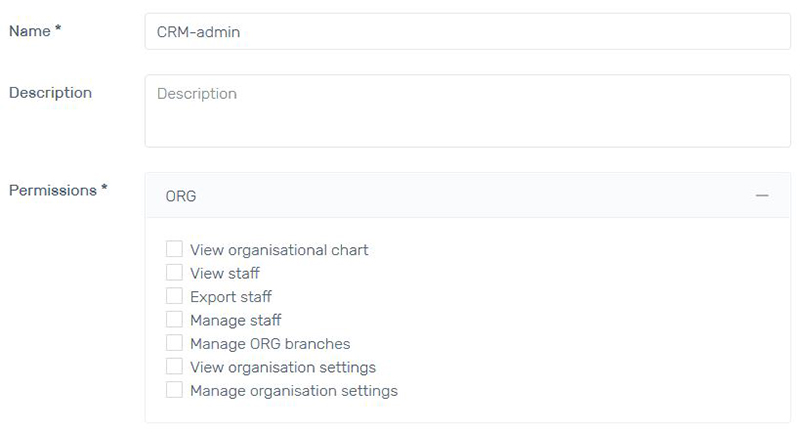Click the 'Manage ORG branches' label text
The width and height of the screenshot is (800, 433).
tap(270, 344)
